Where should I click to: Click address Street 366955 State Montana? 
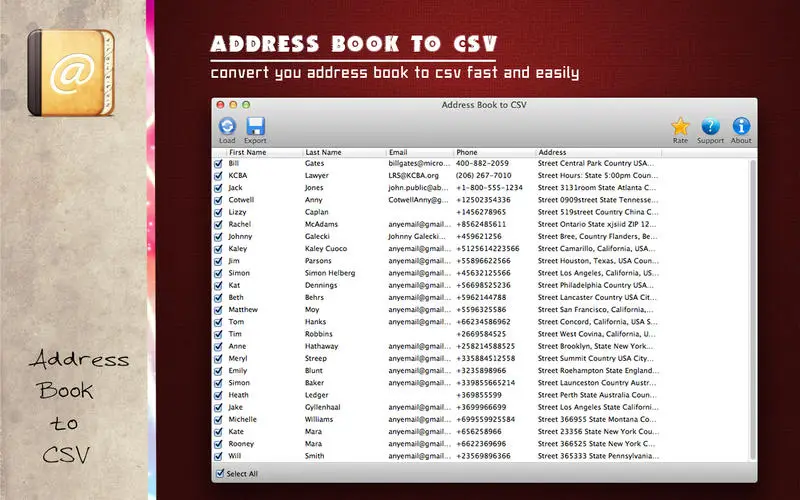(597, 419)
